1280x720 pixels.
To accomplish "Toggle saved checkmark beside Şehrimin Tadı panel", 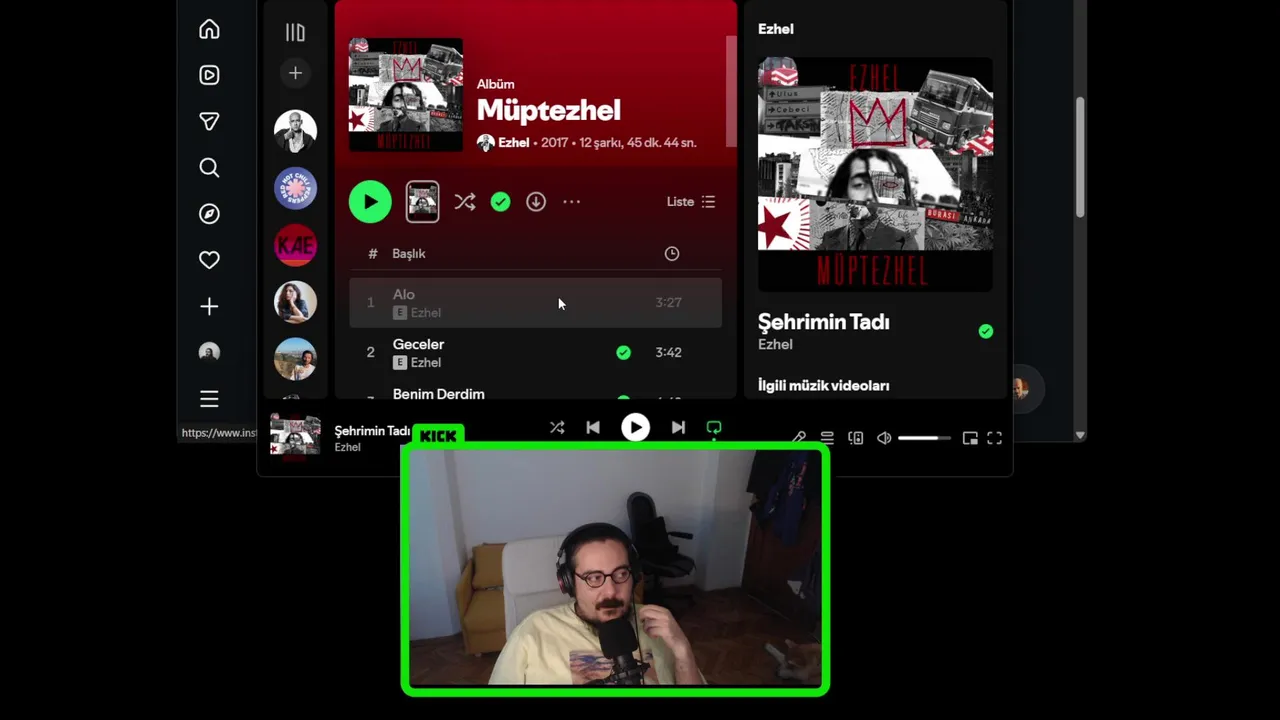I will pos(986,331).
